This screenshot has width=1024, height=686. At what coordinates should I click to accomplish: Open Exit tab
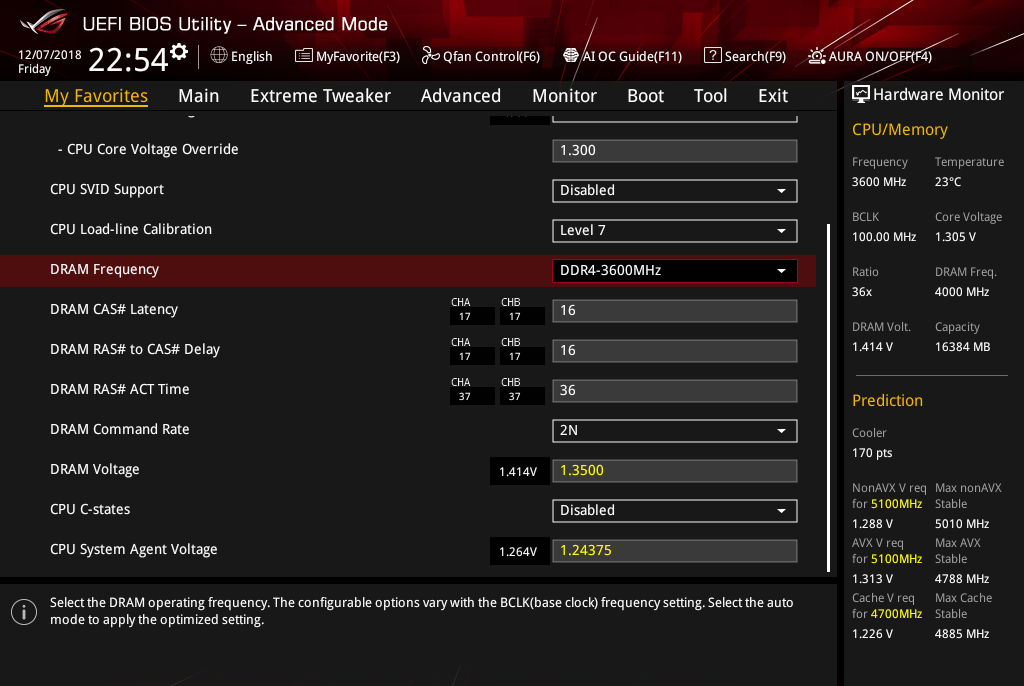coord(773,96)
